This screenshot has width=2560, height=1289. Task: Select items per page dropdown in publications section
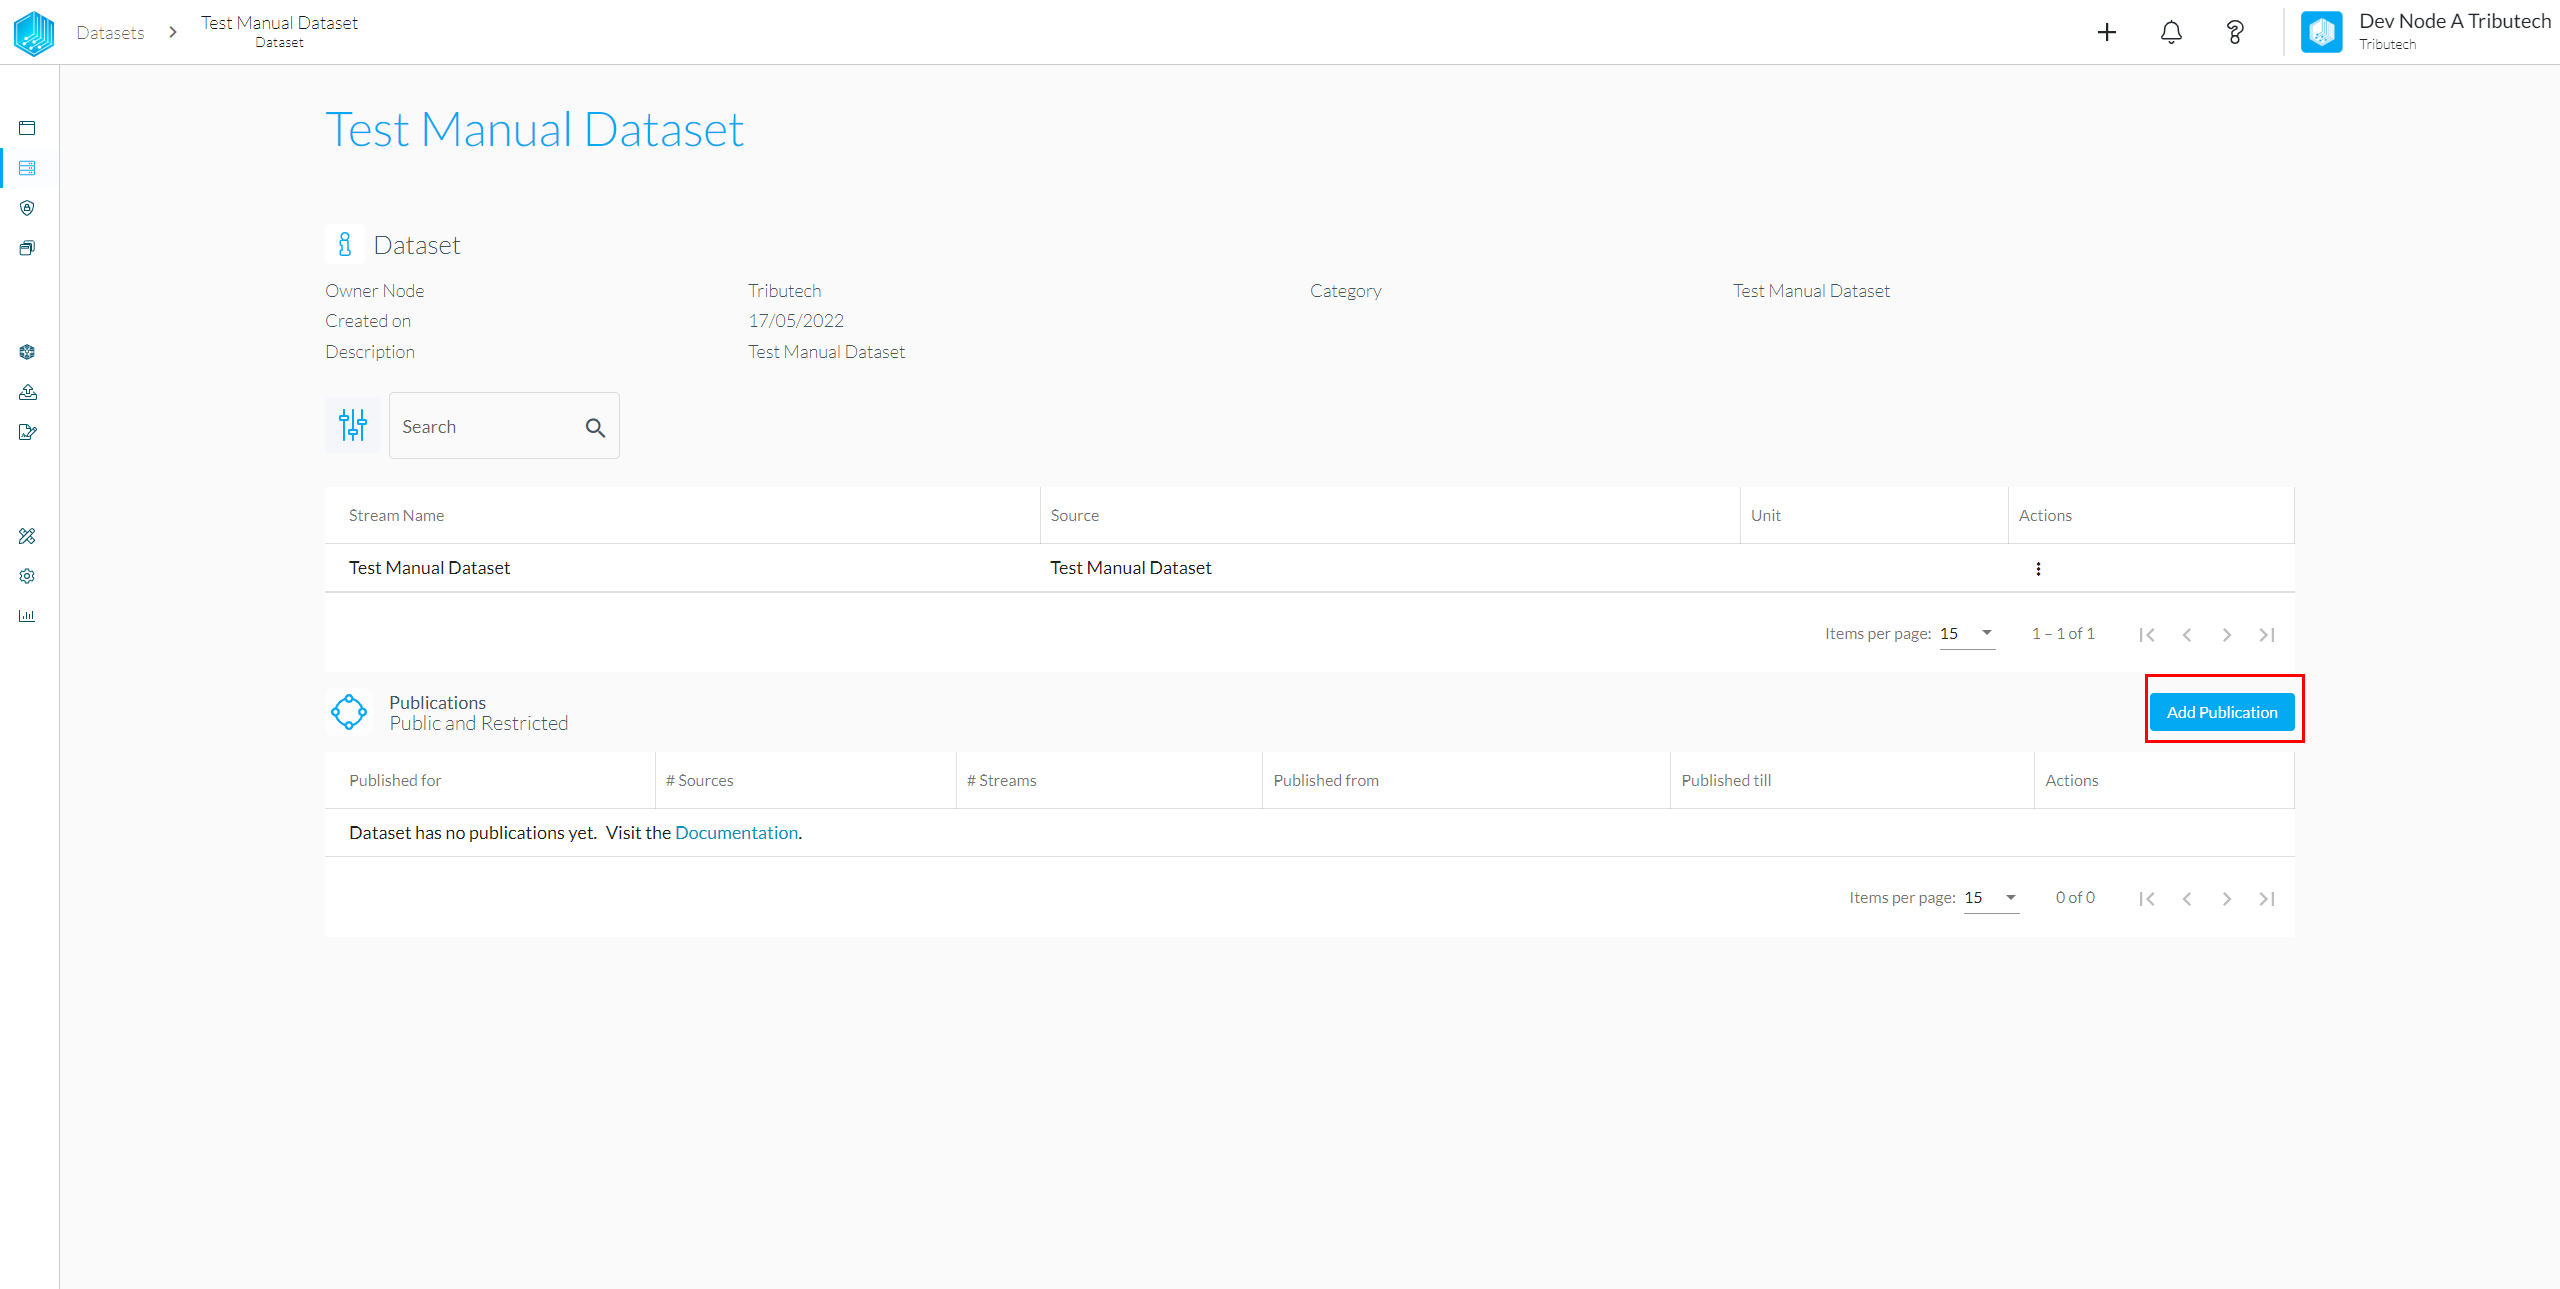tap(1990, 898)
